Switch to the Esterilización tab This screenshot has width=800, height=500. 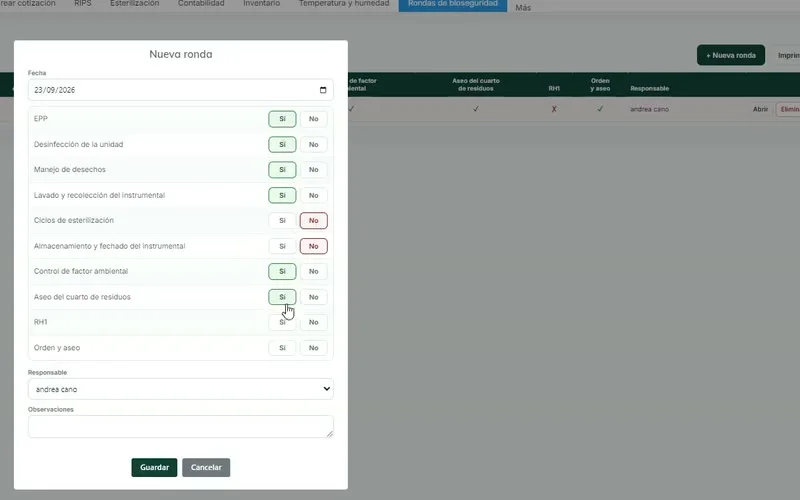click(135, 4)
